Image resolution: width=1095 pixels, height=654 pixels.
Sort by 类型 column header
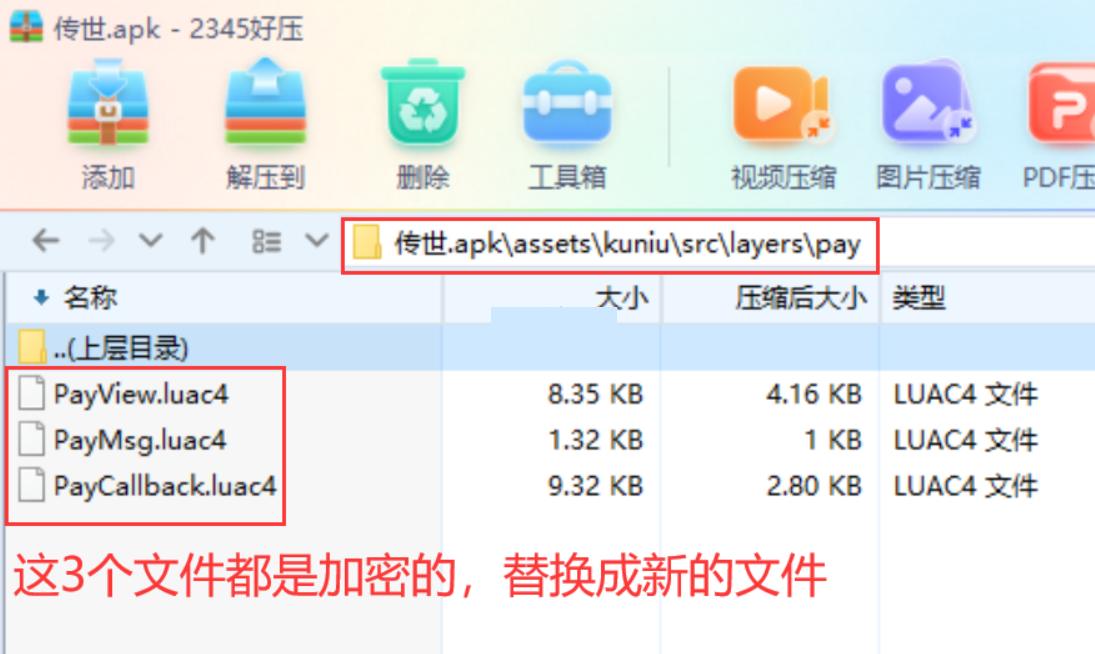[x=918, y=298]
